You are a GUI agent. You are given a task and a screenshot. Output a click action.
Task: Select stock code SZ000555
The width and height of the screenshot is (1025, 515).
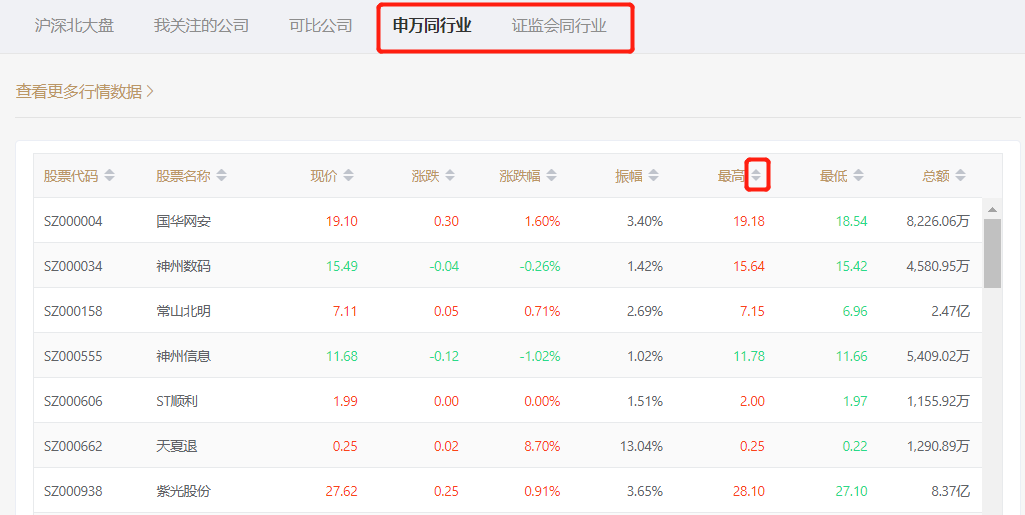click(73, 356)
